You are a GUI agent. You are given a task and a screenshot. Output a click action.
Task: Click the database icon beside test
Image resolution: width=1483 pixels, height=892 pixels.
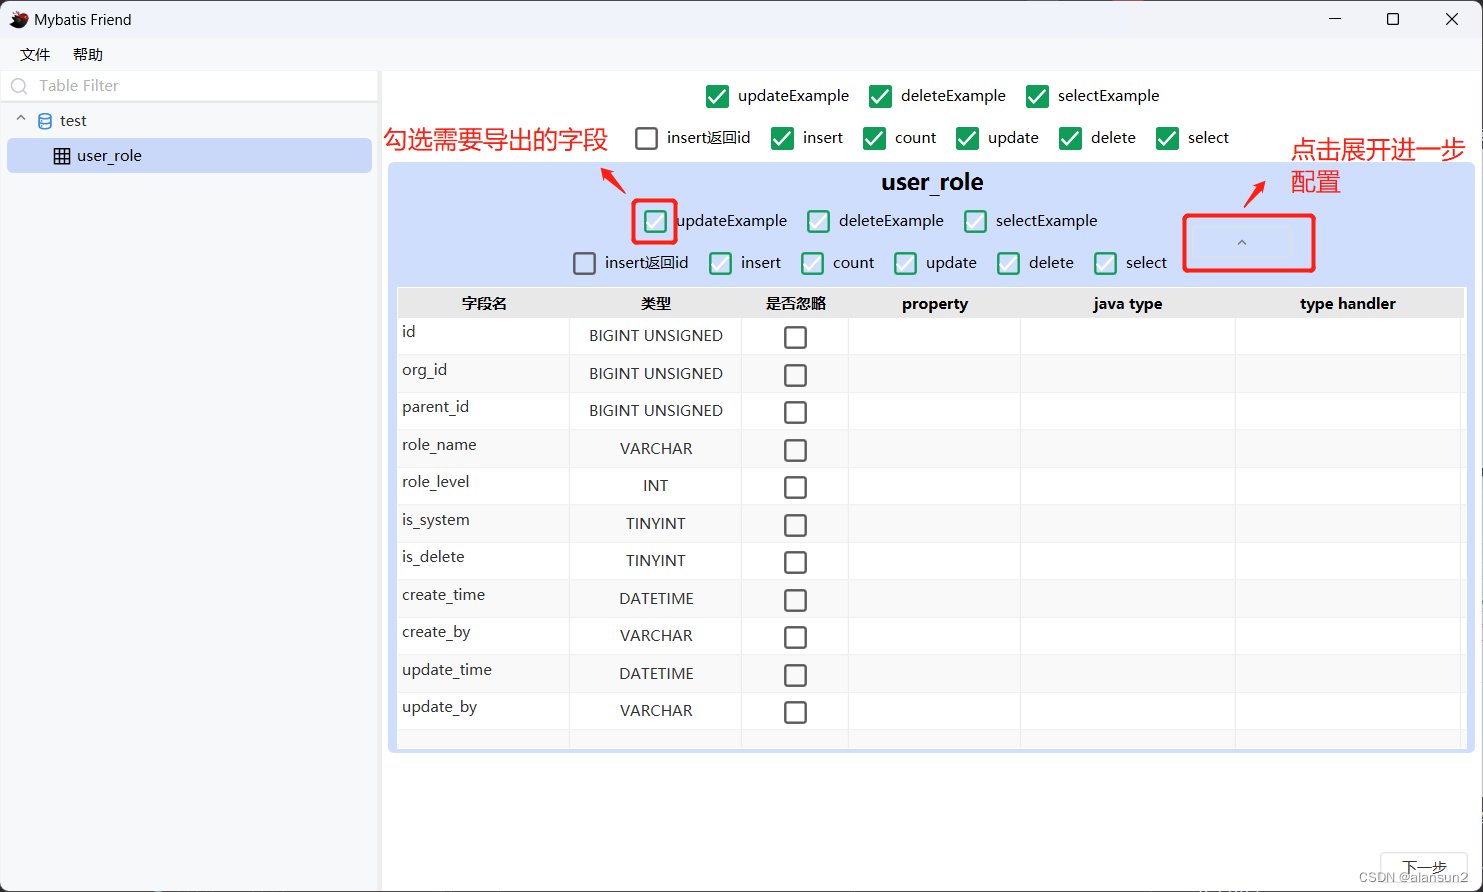pos(45,121)
